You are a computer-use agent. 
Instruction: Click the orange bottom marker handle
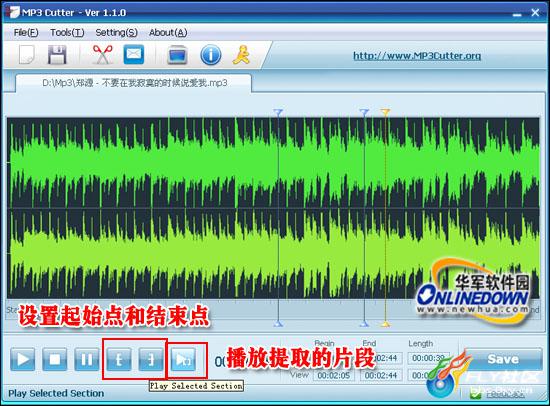click(x=385, y=324)
